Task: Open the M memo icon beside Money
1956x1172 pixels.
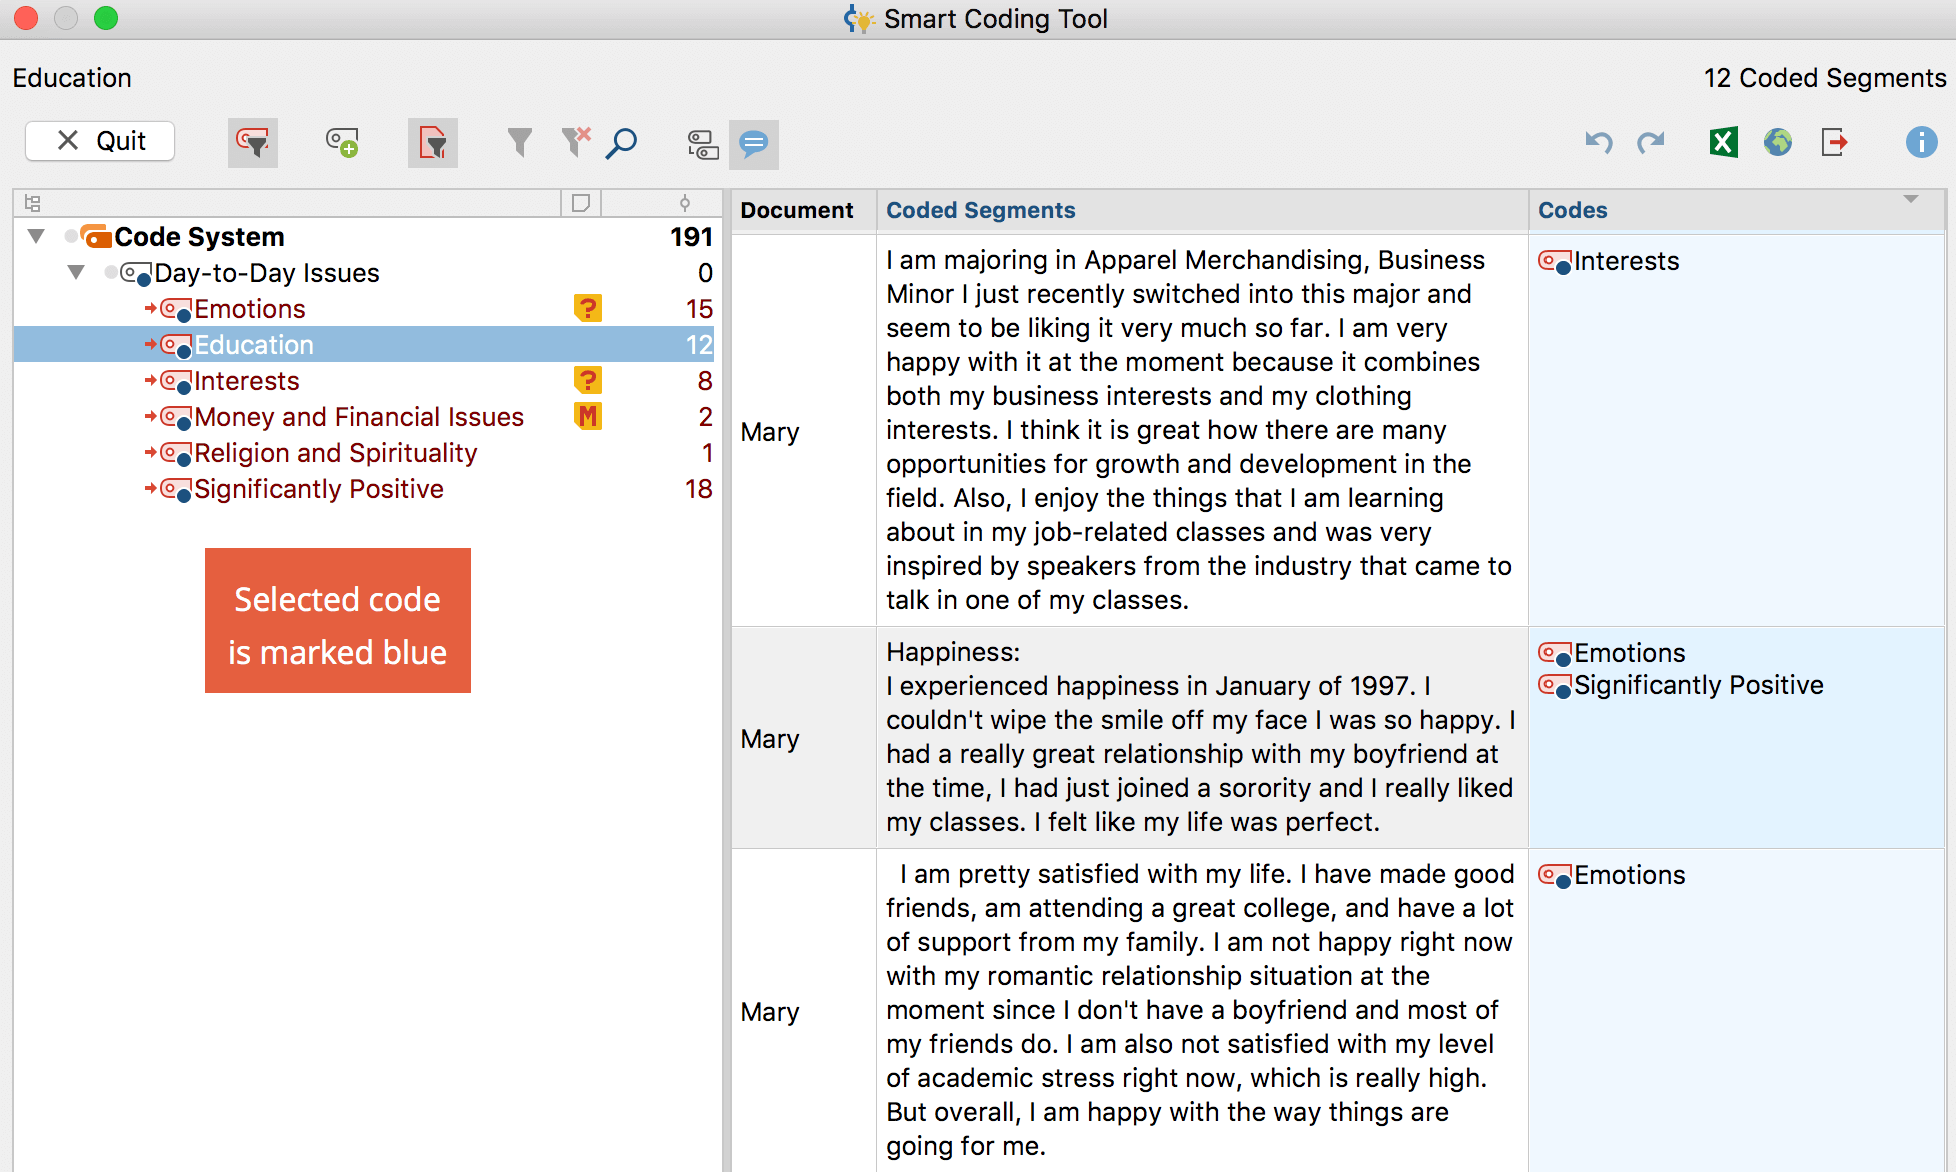Action: (588, 416)
